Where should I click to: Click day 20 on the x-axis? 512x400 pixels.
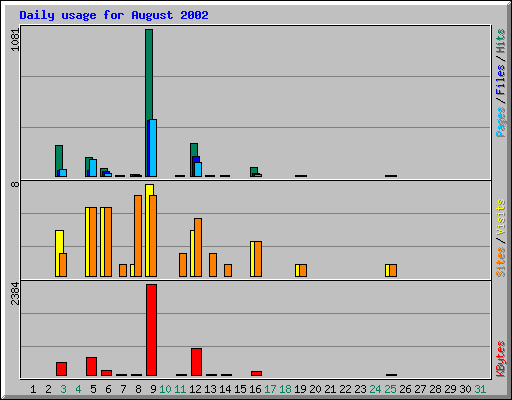click(x=315, y=389)
